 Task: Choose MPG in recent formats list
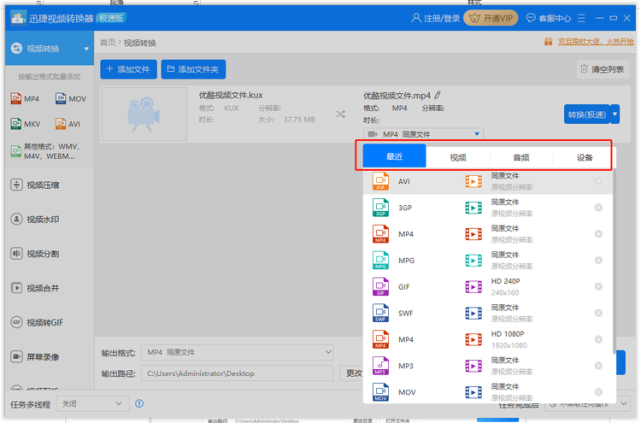tap(488, 260)
